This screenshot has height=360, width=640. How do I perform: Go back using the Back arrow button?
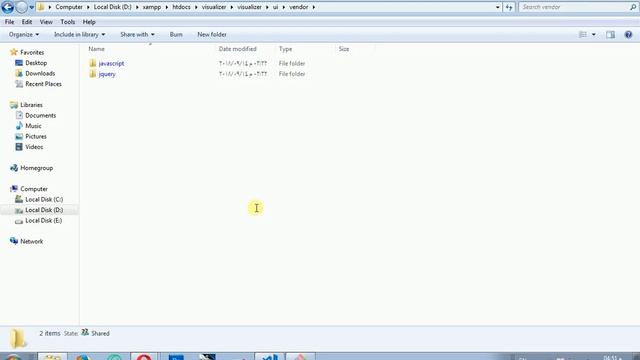pos(7,7)
